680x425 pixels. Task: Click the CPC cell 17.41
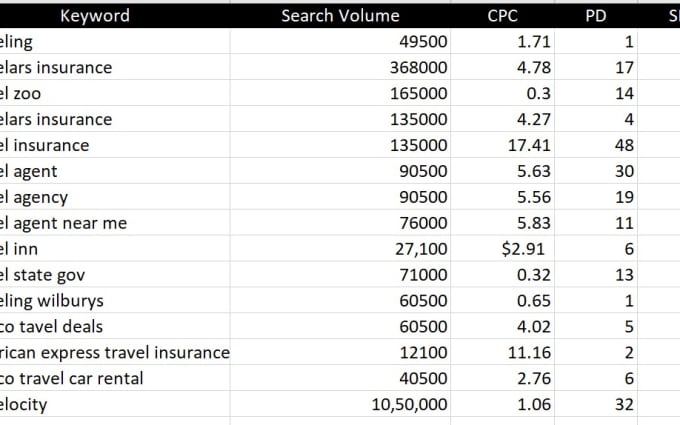[x=503, y=145]
